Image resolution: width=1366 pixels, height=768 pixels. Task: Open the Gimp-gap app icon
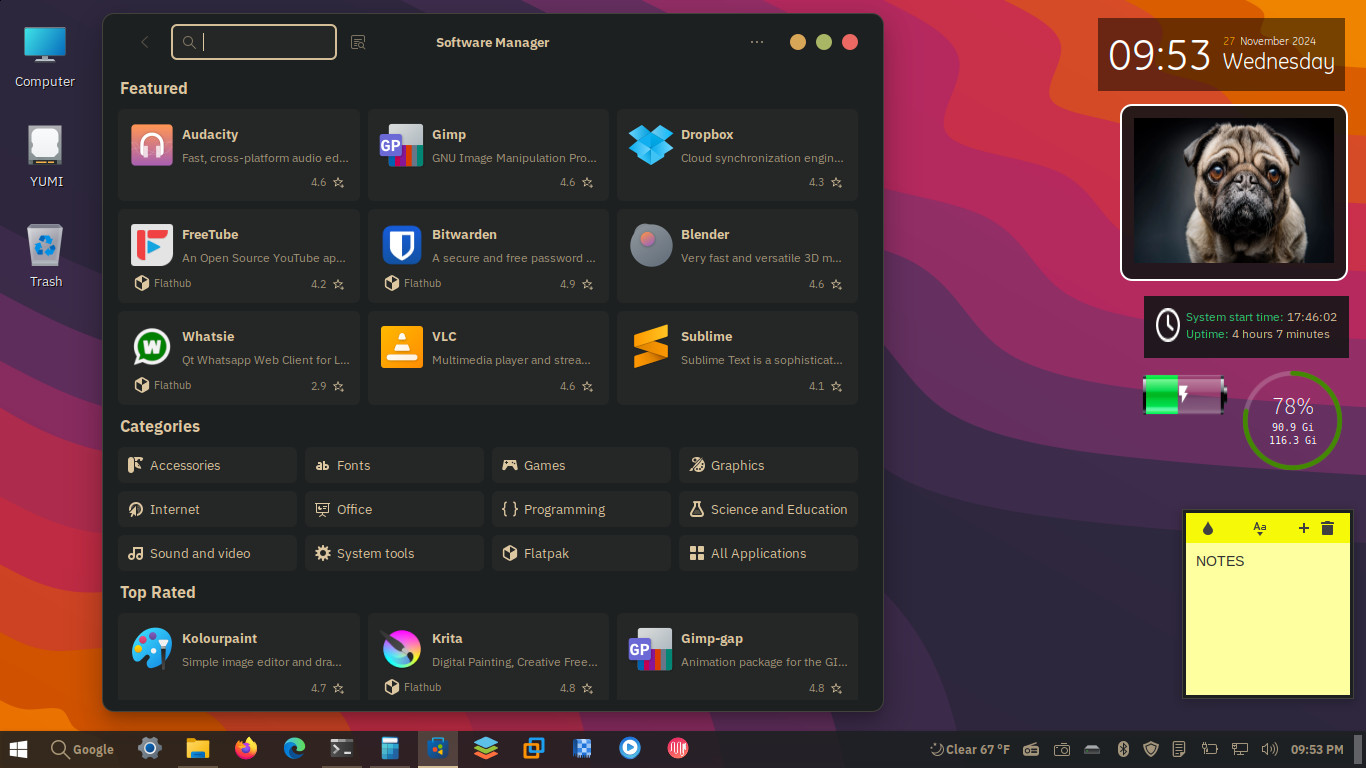coord(651,649)
